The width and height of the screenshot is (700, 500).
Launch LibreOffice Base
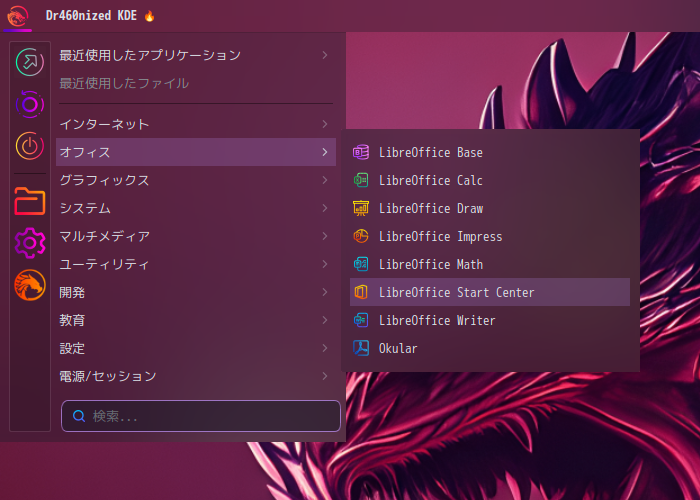click(x=490, y=152)
